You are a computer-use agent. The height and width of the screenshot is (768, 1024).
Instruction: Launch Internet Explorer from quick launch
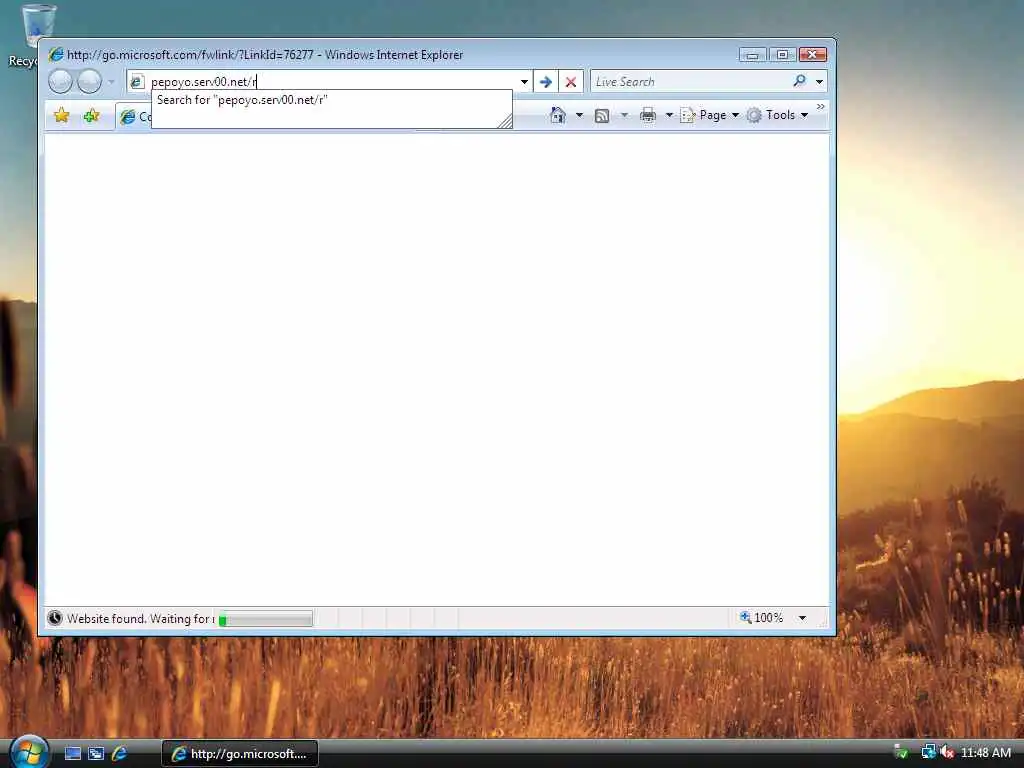tap(120, 754)
